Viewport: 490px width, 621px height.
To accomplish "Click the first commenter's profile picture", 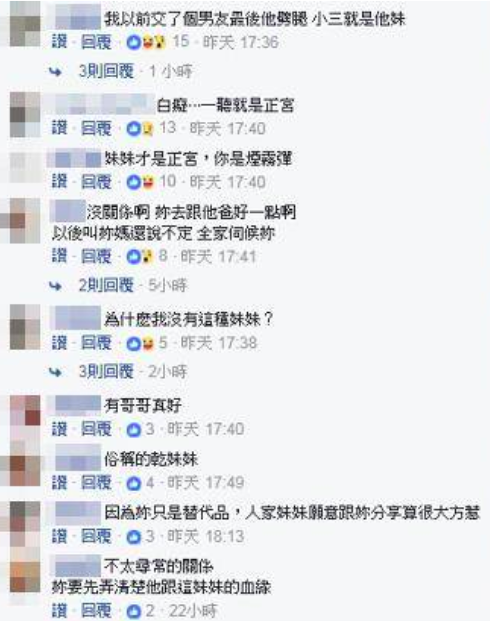I will click(25, 25).
